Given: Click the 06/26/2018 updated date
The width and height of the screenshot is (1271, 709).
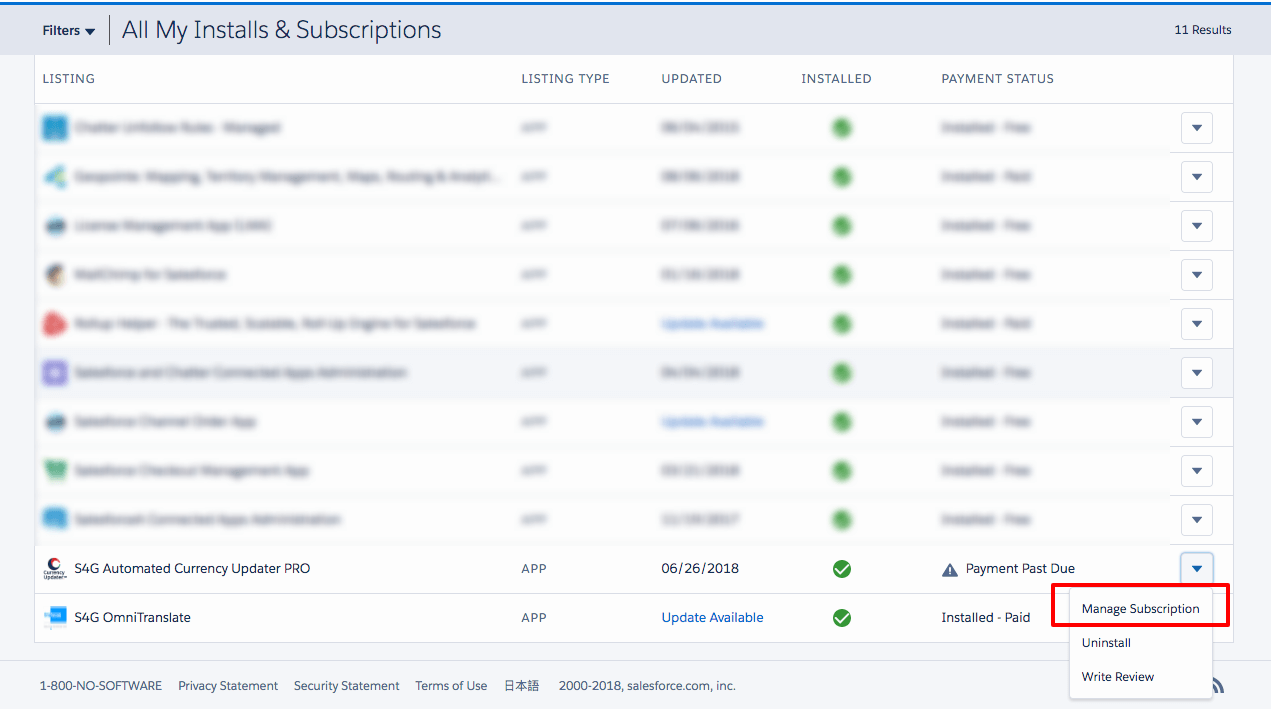Looking at the screenshot, I should click(x=700, y=569).
